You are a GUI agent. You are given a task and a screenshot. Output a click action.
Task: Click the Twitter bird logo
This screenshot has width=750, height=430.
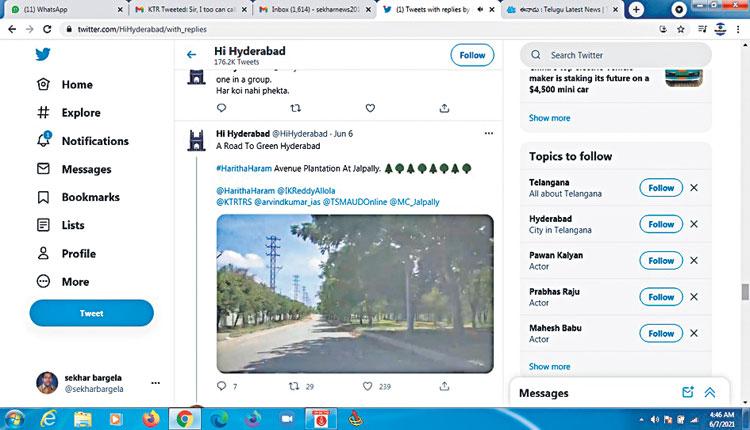tap(44, 55)
